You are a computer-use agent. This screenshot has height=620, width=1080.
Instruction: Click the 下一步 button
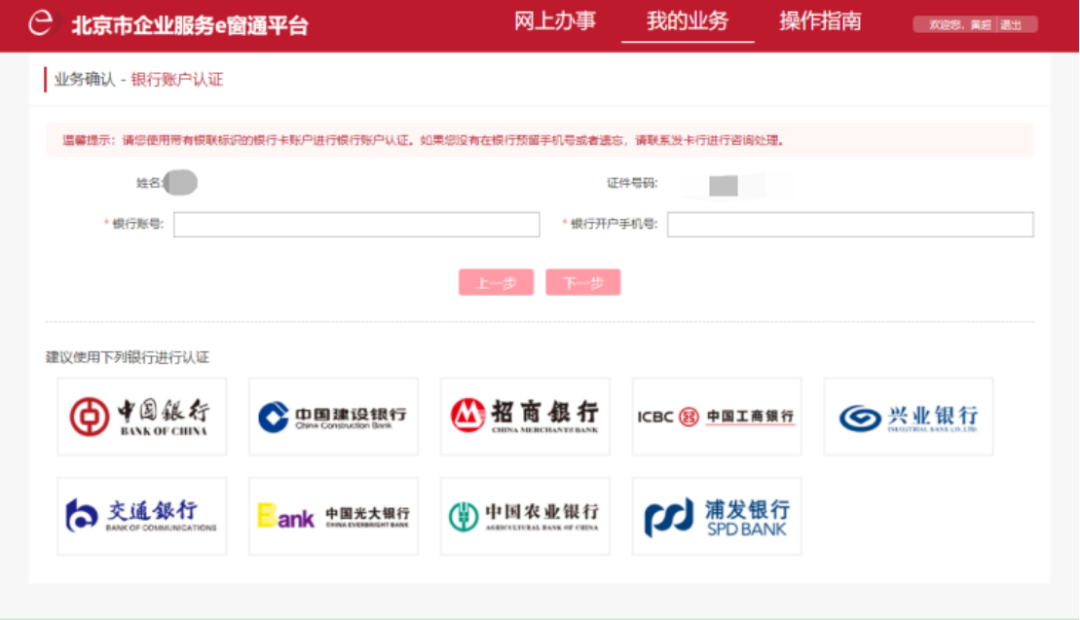point(583,282)
